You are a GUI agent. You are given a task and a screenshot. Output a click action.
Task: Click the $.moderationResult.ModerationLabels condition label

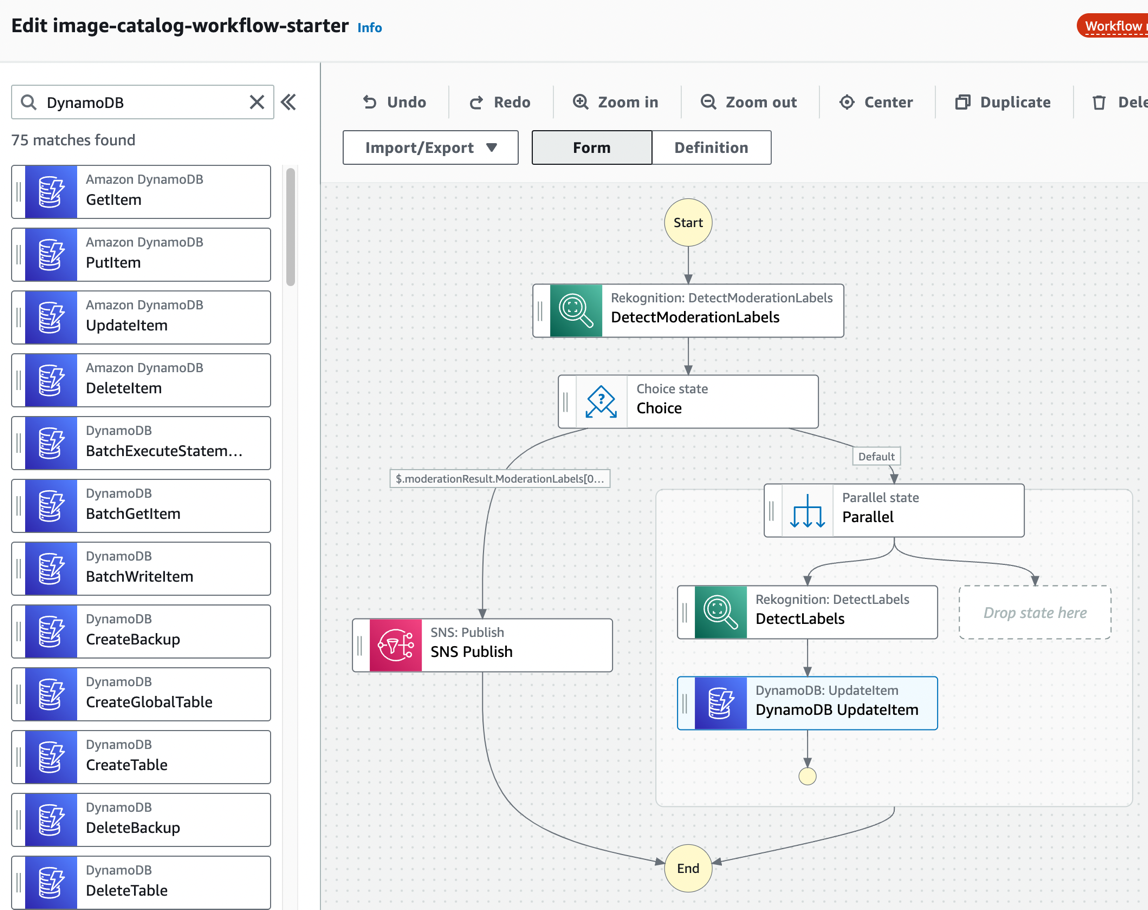[500, 479]
